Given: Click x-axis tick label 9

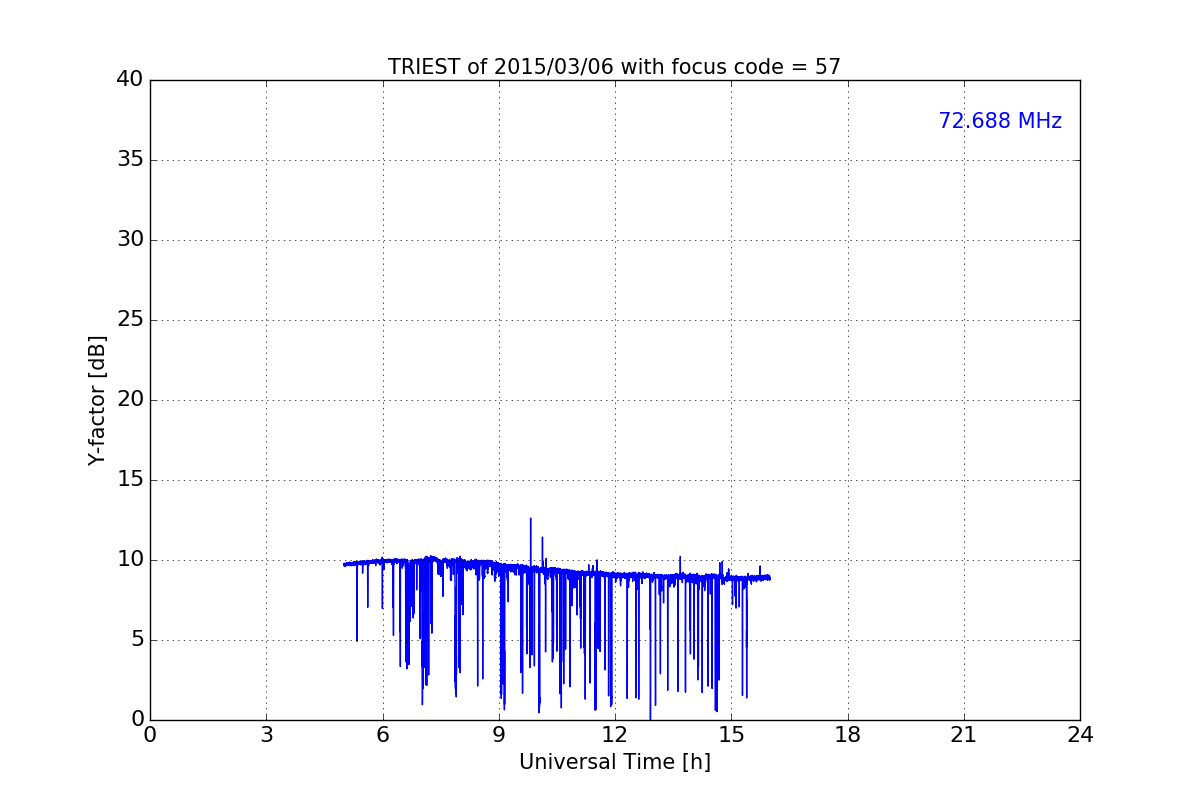Looking at the screenshot, I should tap(499, 735).
